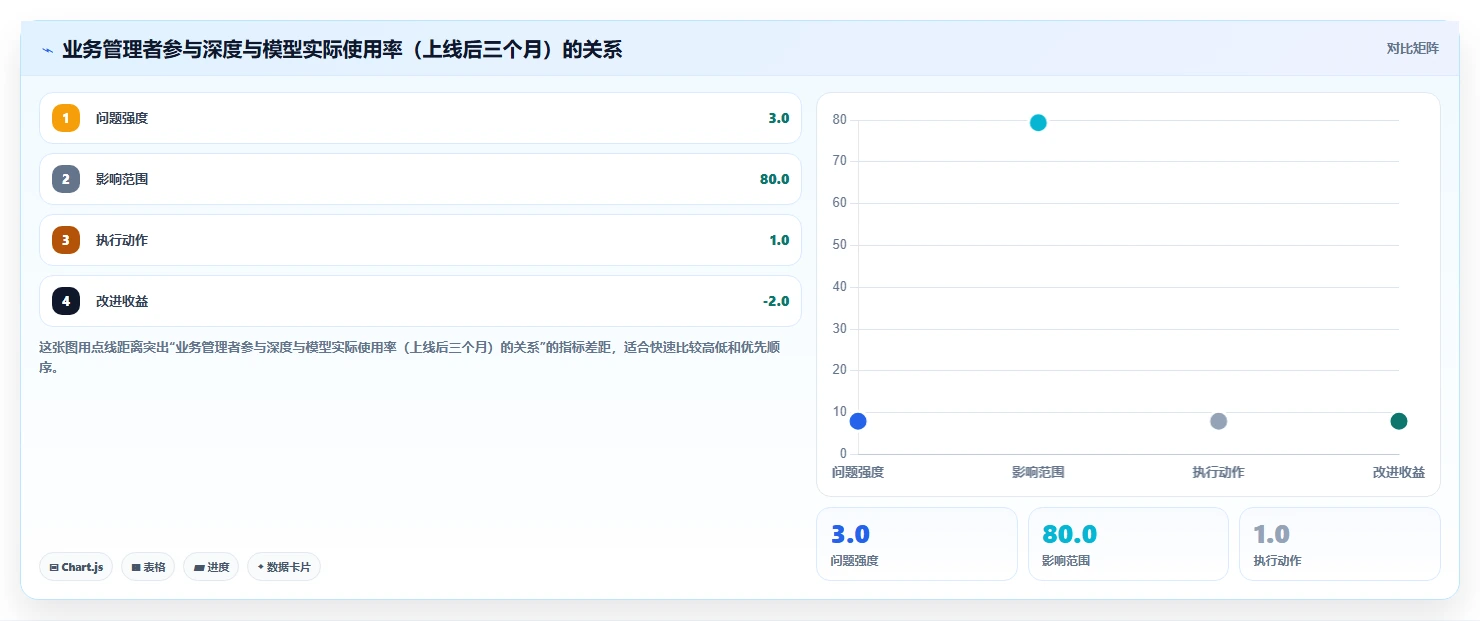Open the 1.0 执行动作 summary card
Viewport: 1480px width, 621px height.
pos(1340,544)
